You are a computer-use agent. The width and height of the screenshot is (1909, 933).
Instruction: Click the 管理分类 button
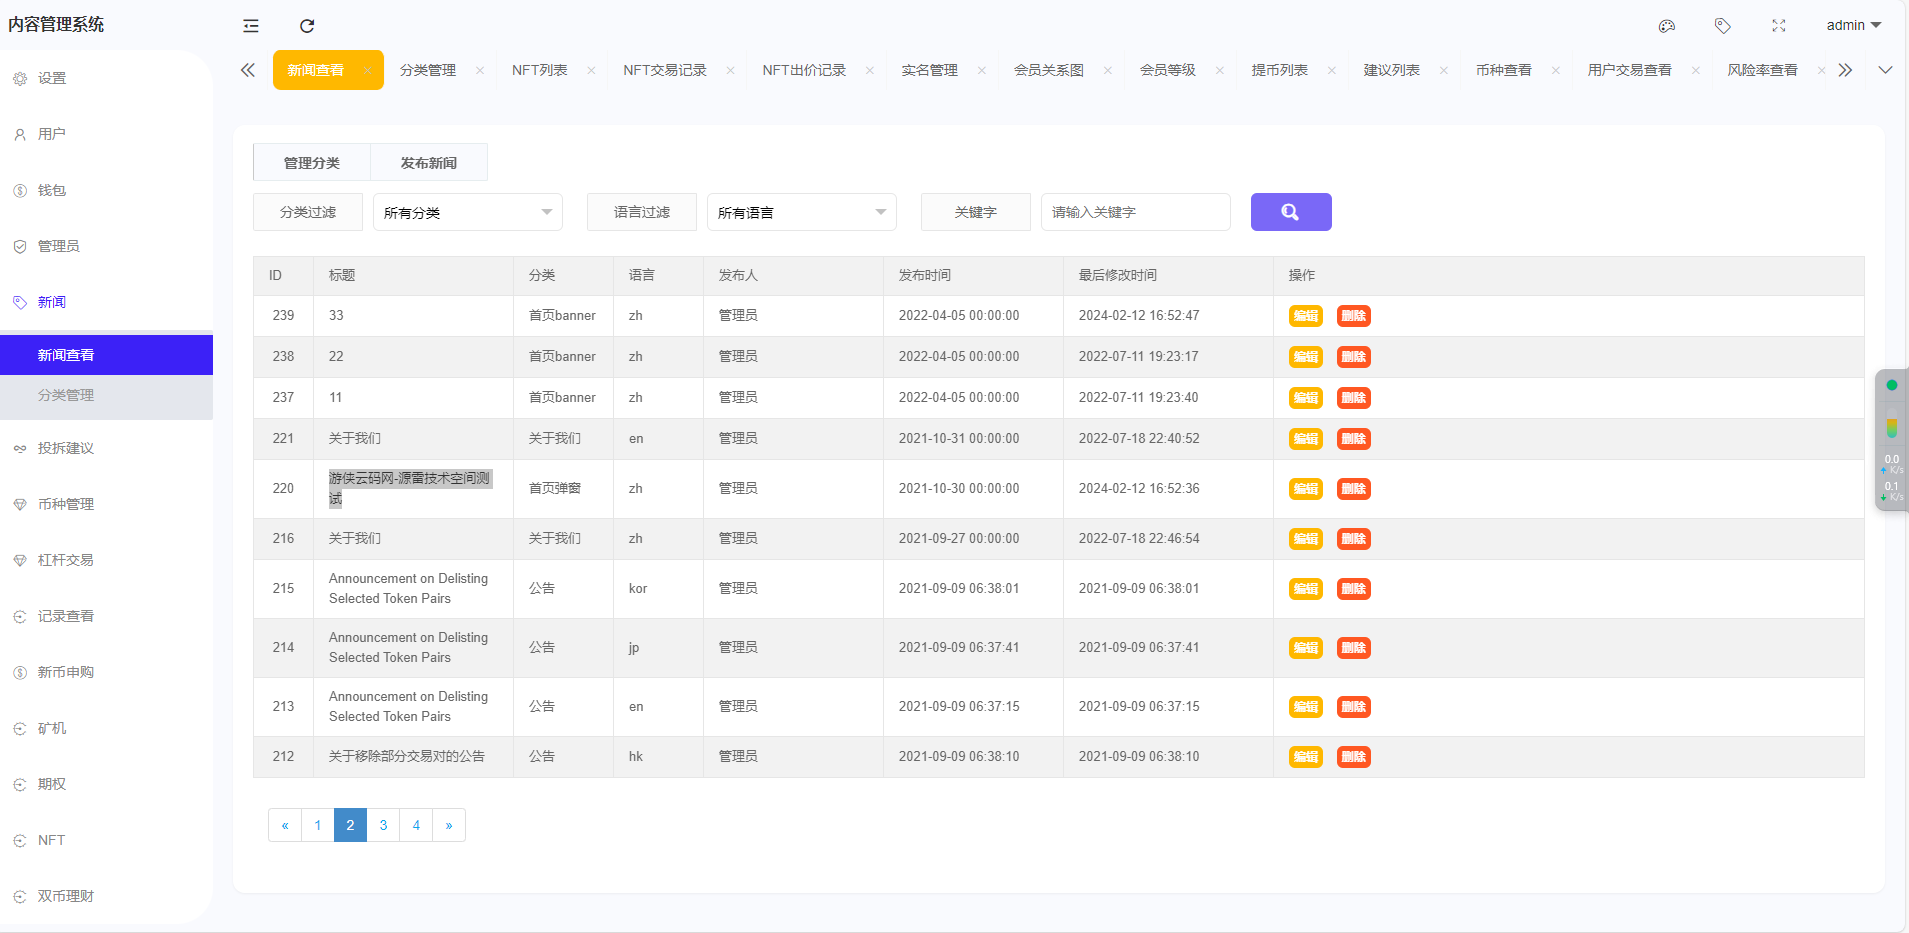(x=312, y=162)
